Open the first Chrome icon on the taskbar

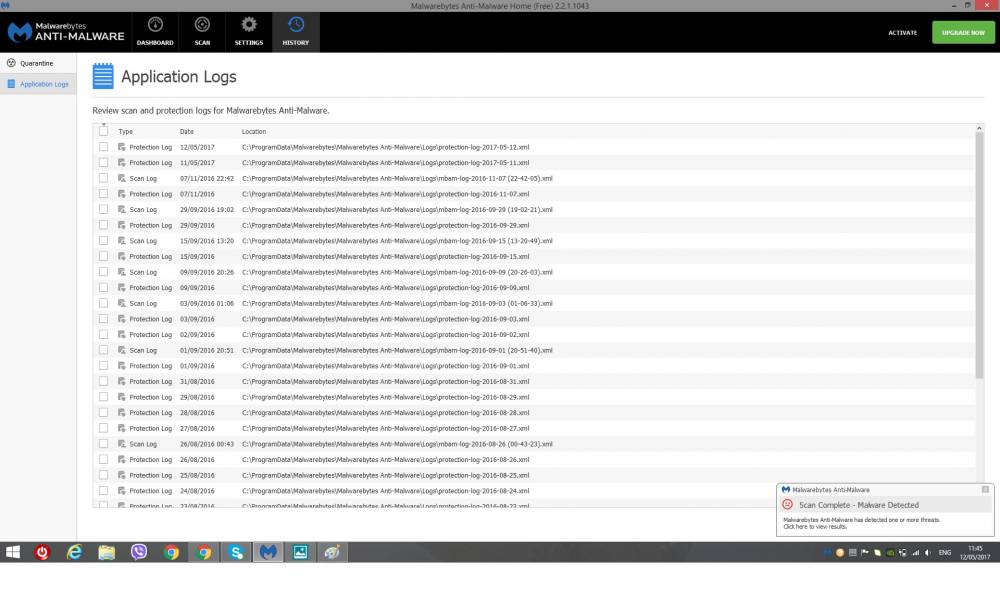tap(171, 552)
